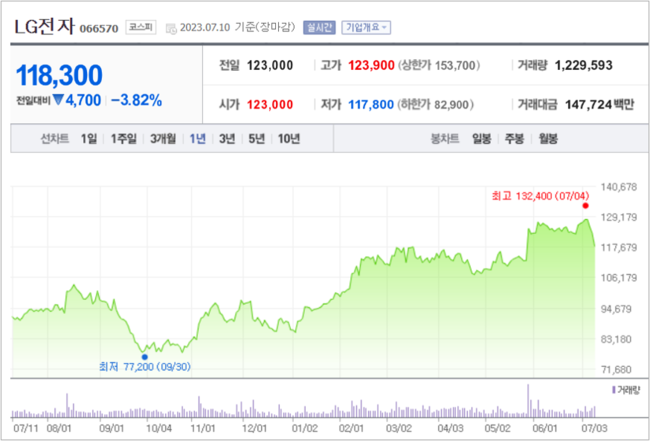
Task: Click the 거래량 value 1,229,593
Action: [584, 65]
